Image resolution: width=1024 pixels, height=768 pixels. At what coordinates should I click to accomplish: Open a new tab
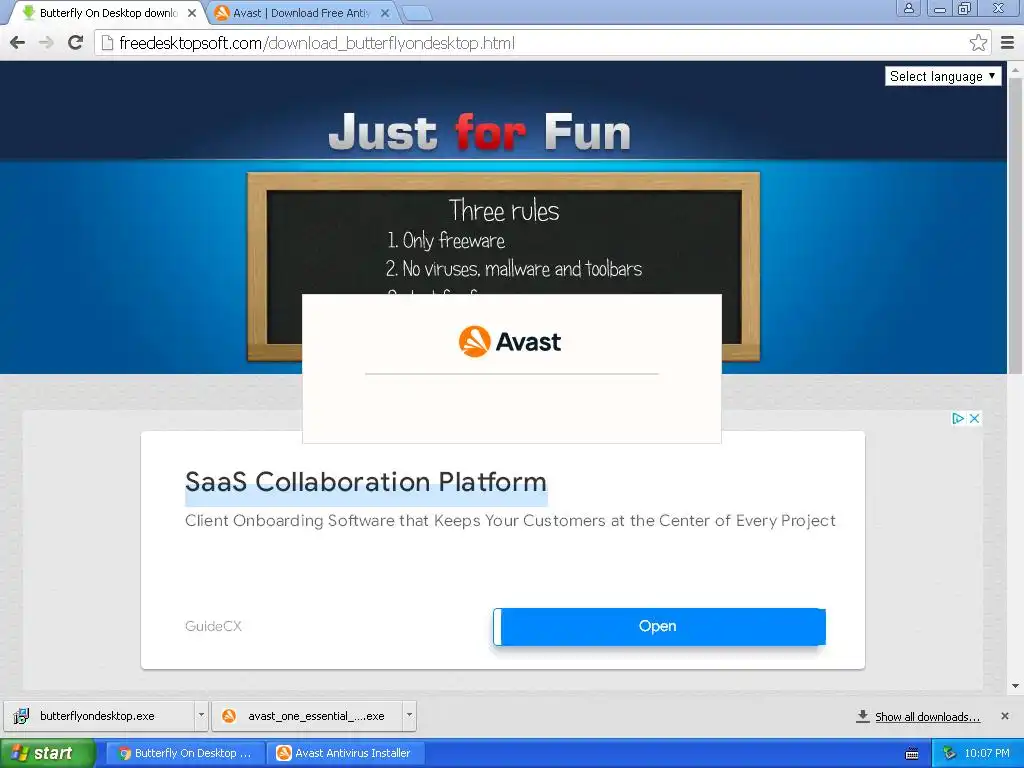coord(416,13)
